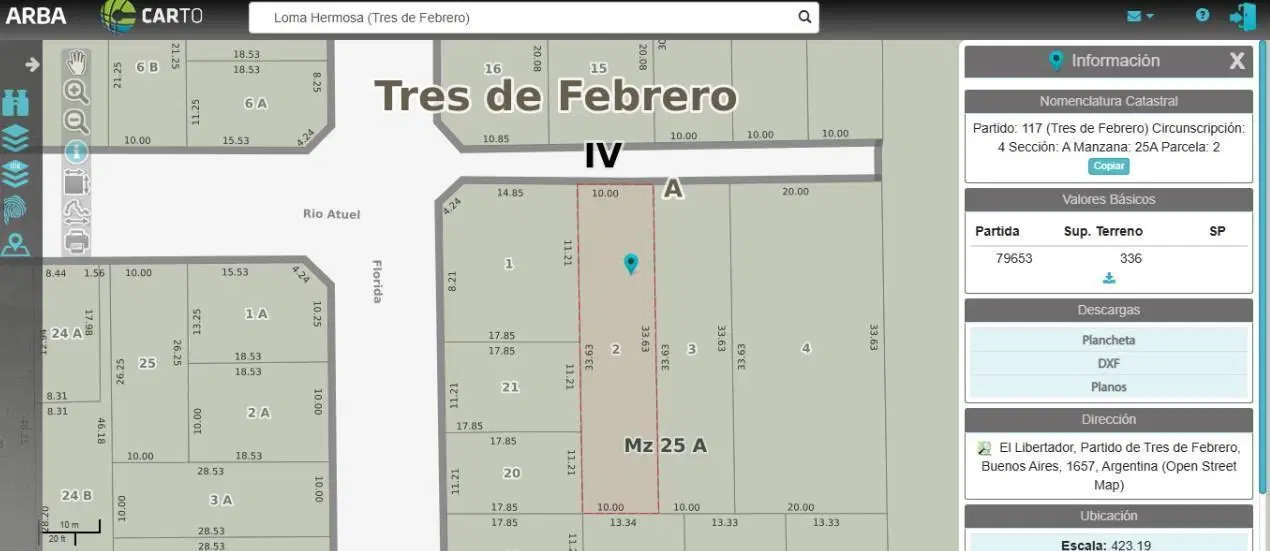Close the Información panel
The image size is (1270, 551).
pos(1237,61)
